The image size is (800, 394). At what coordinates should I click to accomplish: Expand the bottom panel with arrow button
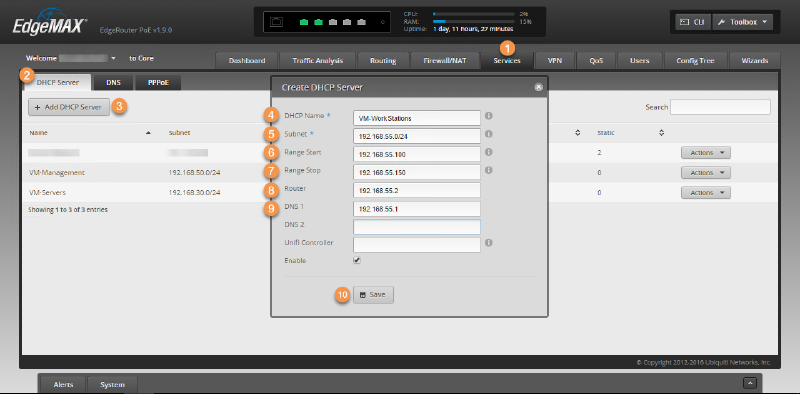click(750, 382)
